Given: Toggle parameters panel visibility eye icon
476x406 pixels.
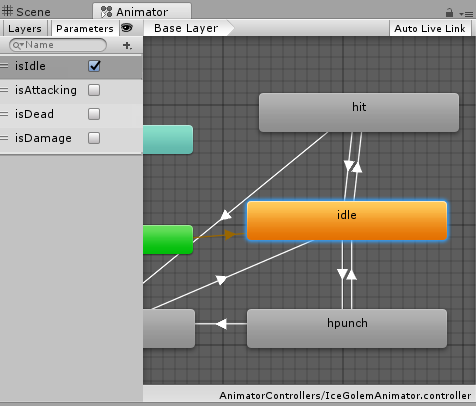Looking at the screenshot, I should (127, 28).
